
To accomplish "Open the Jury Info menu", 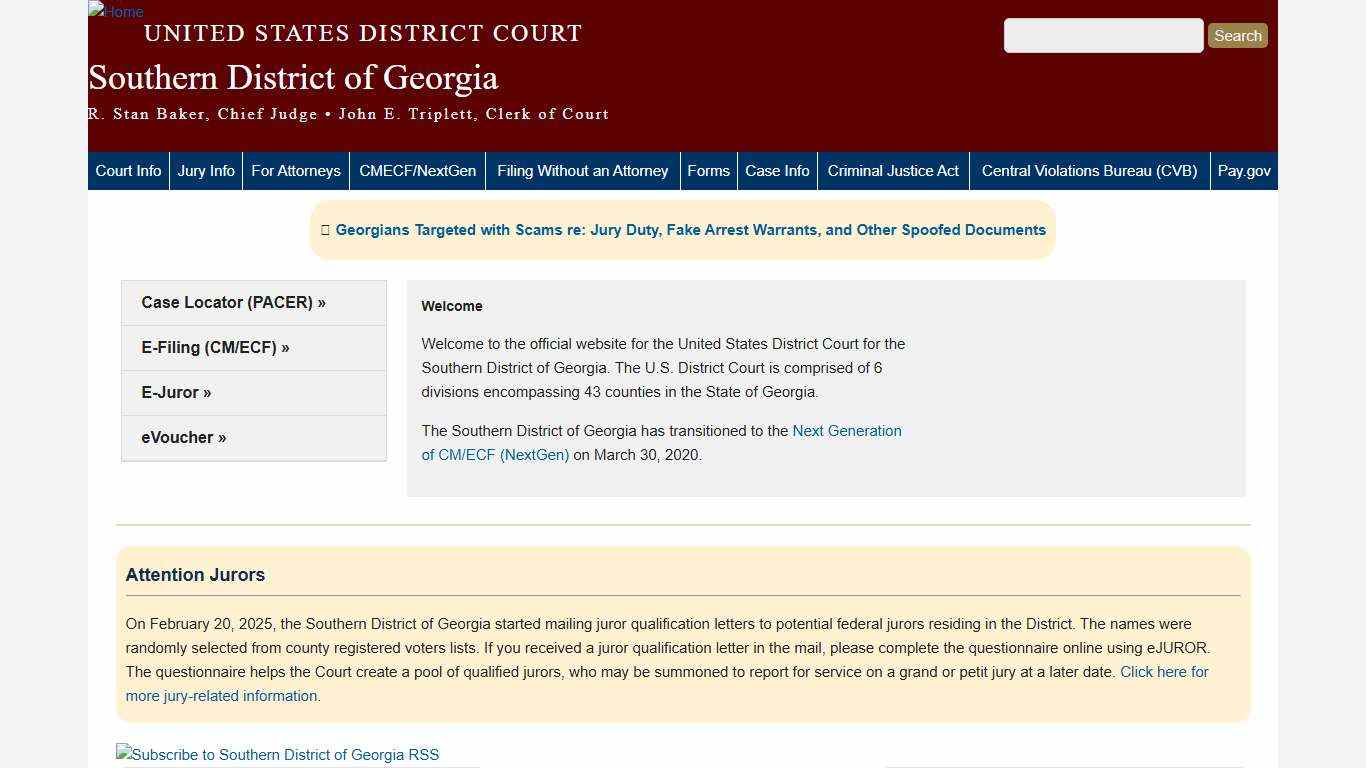I will (206, 170).
